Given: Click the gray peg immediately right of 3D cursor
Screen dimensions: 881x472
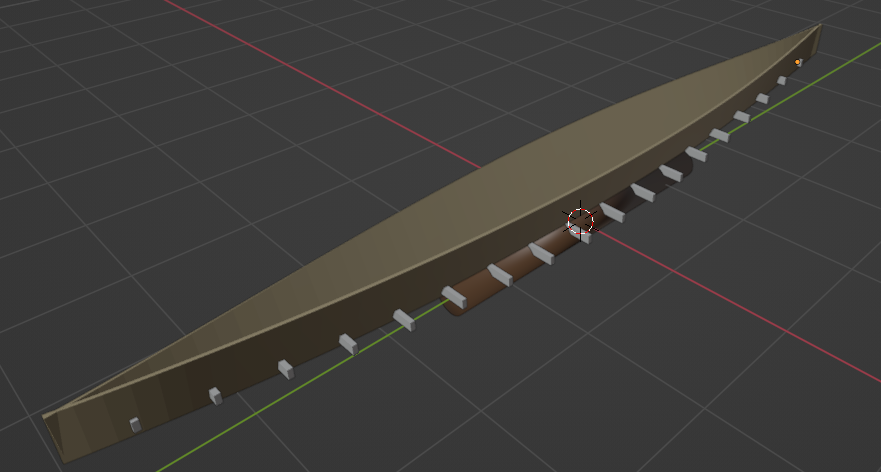Looking at the screenshot, I should (612, 212).
